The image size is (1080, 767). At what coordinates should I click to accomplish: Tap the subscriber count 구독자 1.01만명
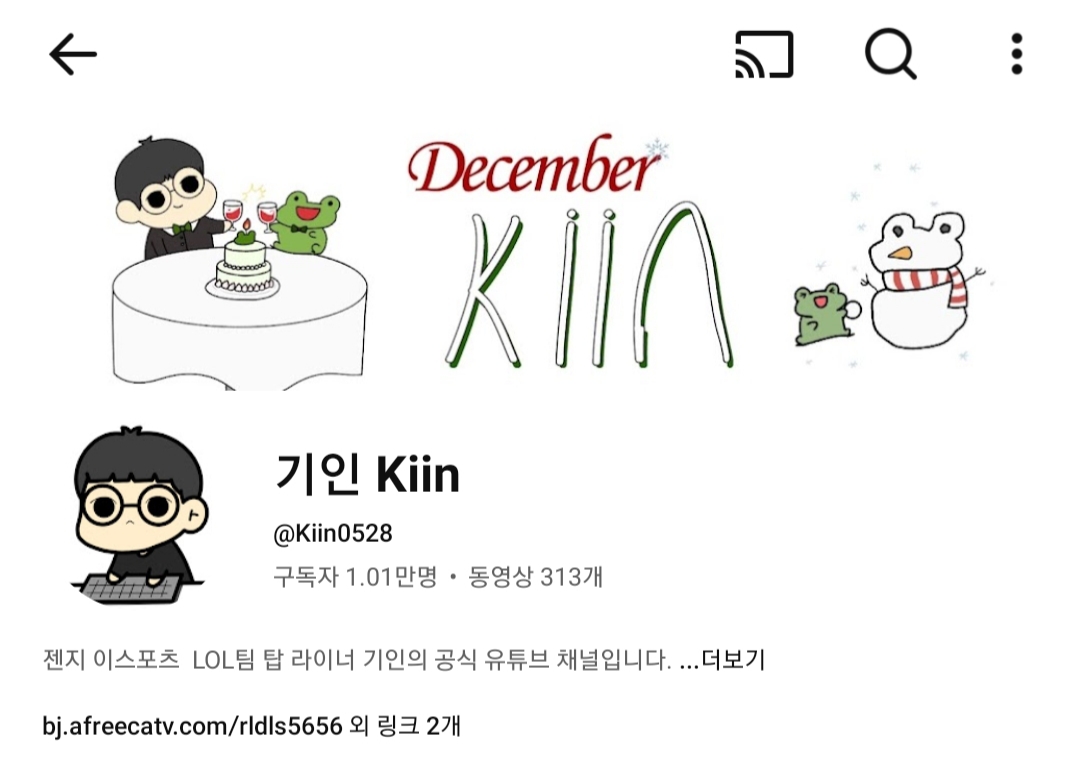pyautogui.click(x=355, y=577)
